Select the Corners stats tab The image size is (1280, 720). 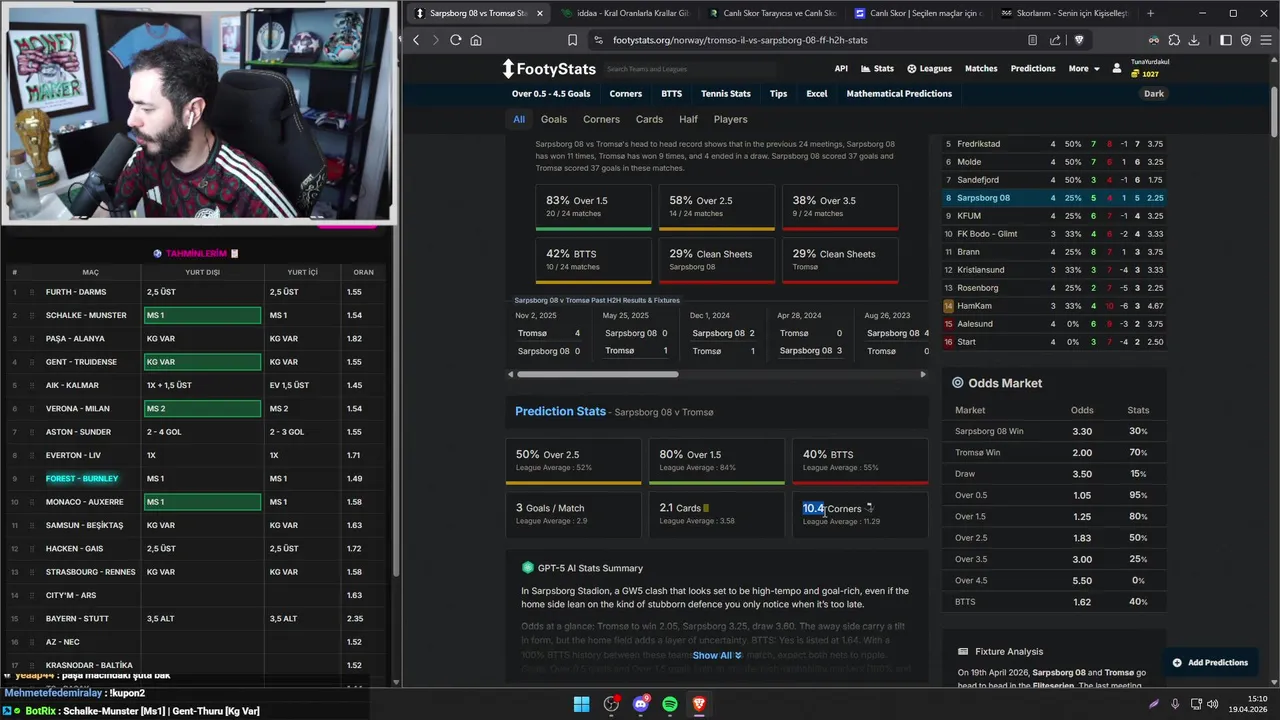coord(601,119)
